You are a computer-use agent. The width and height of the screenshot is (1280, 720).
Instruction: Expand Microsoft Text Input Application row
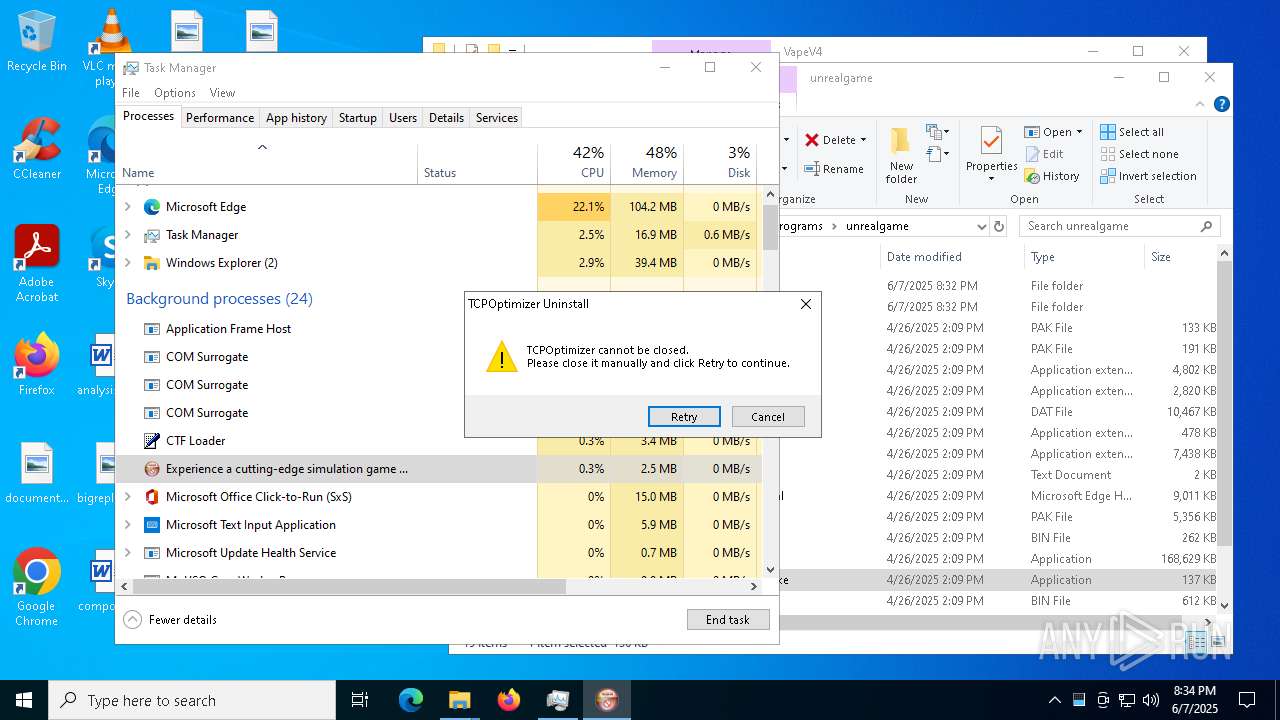click(127, 525)
